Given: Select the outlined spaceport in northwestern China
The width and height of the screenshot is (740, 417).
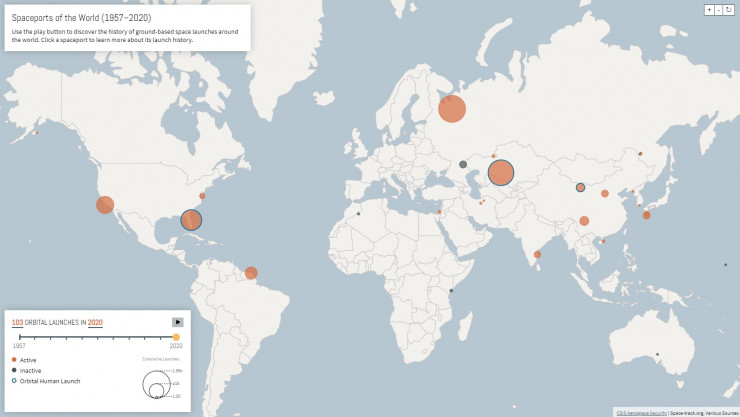Looking at the screenshot, I should (x=580, y=187).
